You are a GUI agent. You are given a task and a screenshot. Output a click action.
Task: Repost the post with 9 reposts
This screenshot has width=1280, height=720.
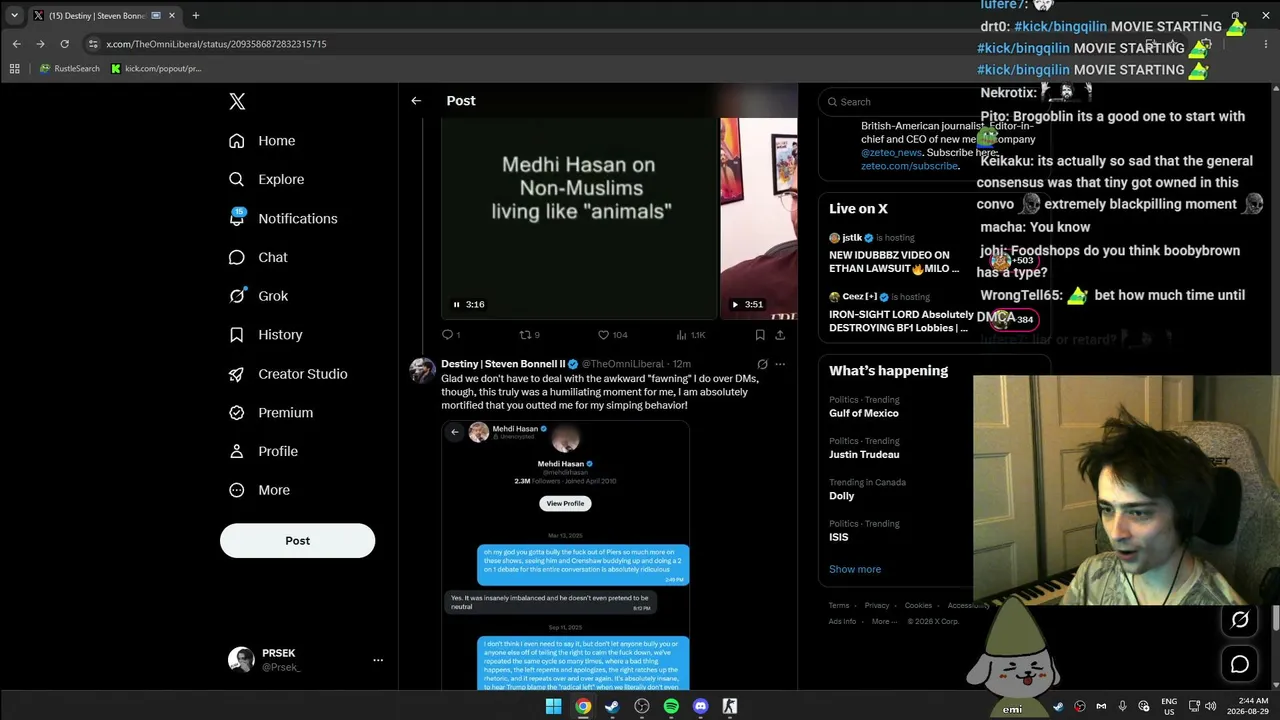pyautogui.click(x=529, y=335)
